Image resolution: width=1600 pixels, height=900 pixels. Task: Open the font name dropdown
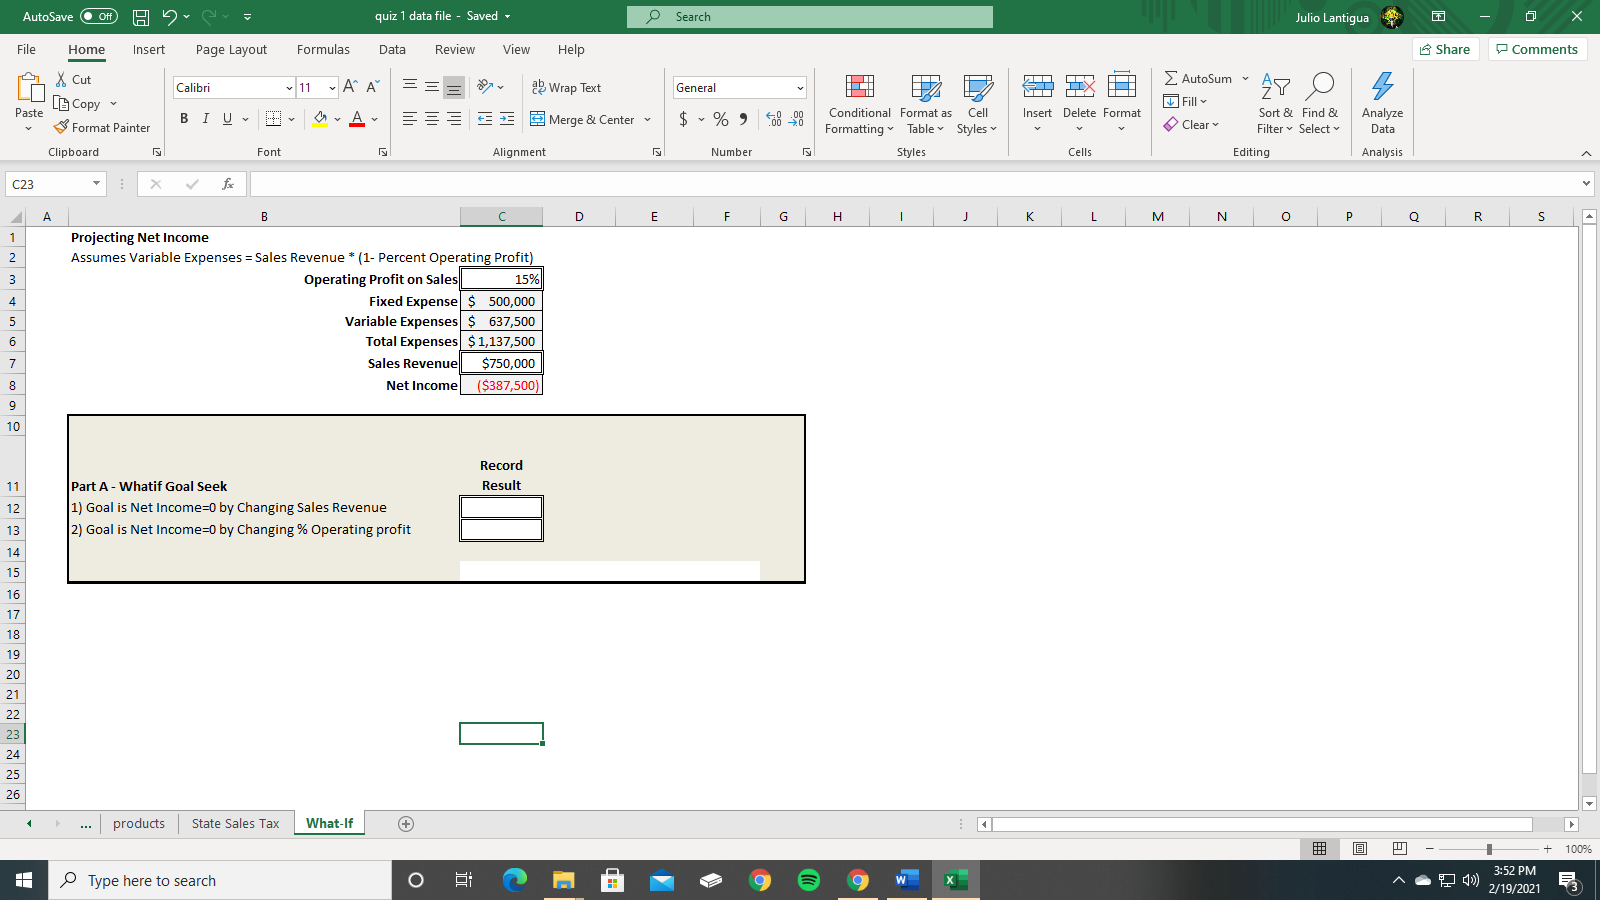[288, 87]
